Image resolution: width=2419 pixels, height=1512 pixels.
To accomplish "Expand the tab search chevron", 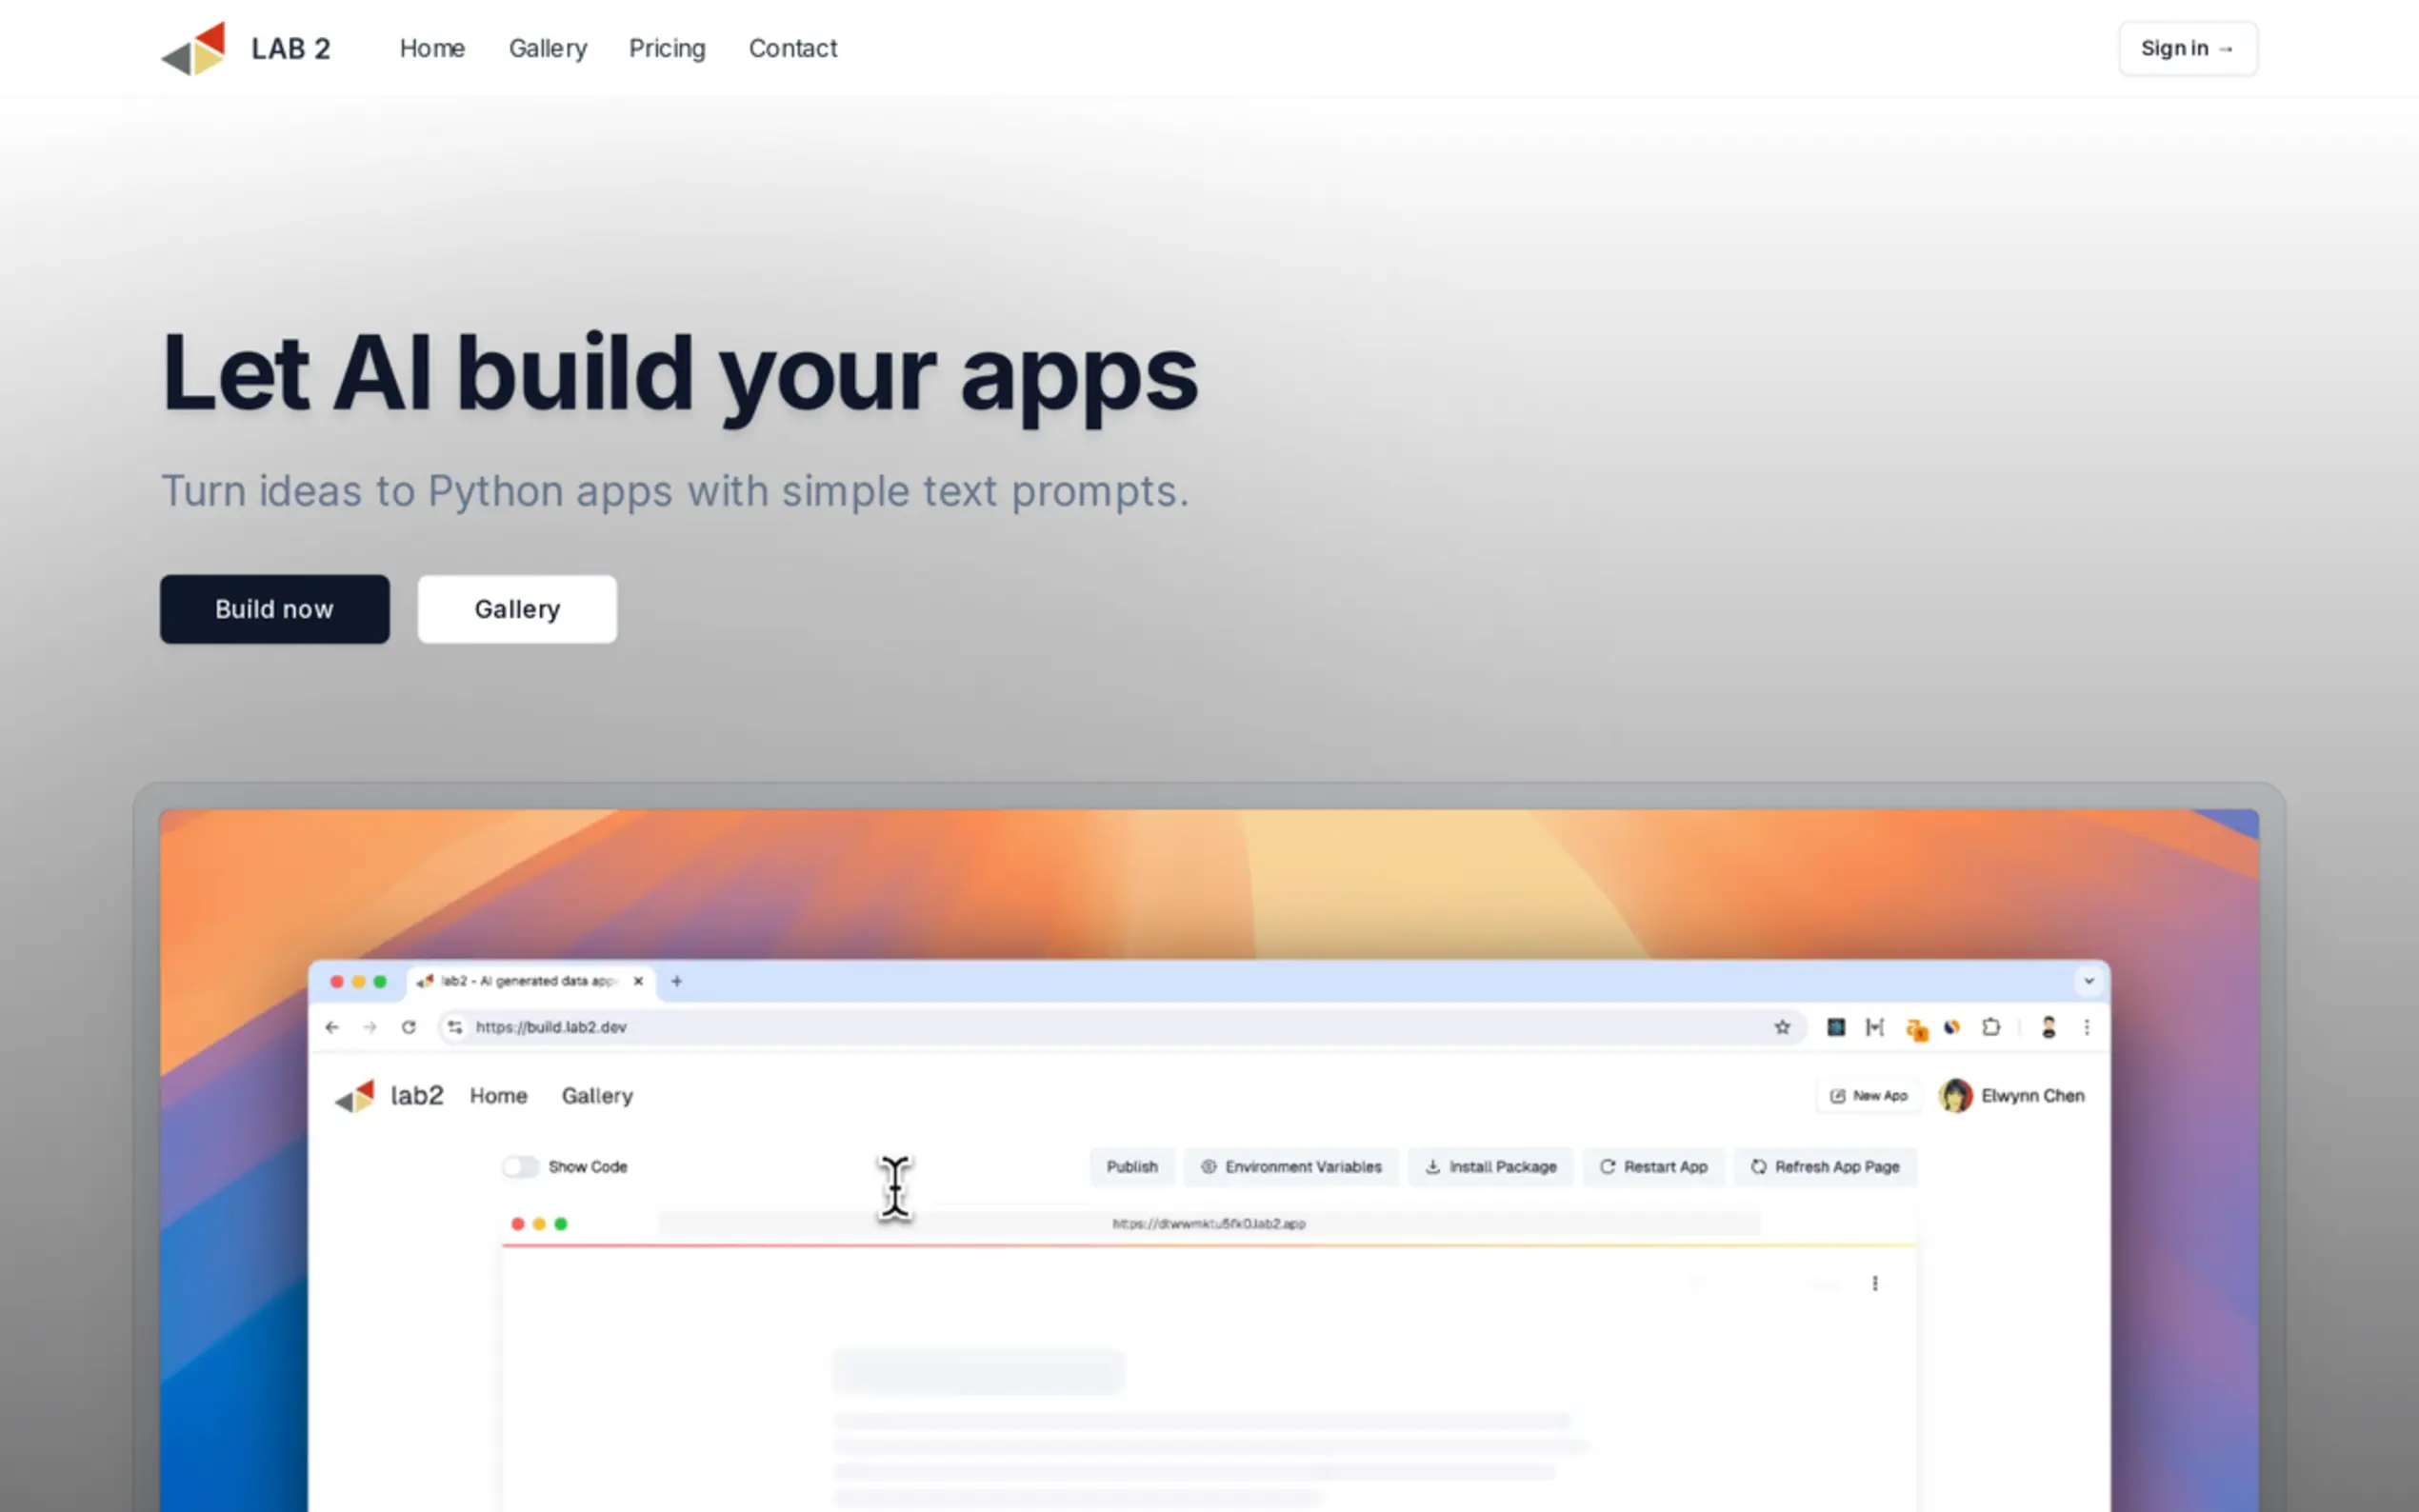I will point(2088,981).
